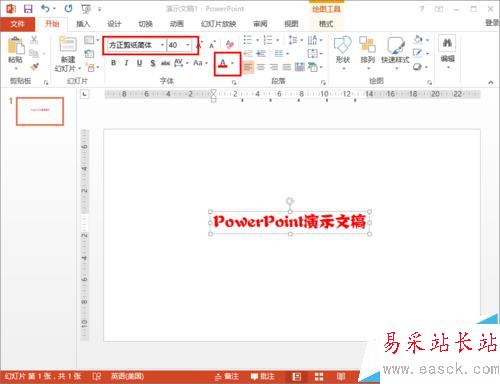This screenshot has height=384, width=500.
Task: Click the Undo arrow icon
Action: tap(46, 8)
